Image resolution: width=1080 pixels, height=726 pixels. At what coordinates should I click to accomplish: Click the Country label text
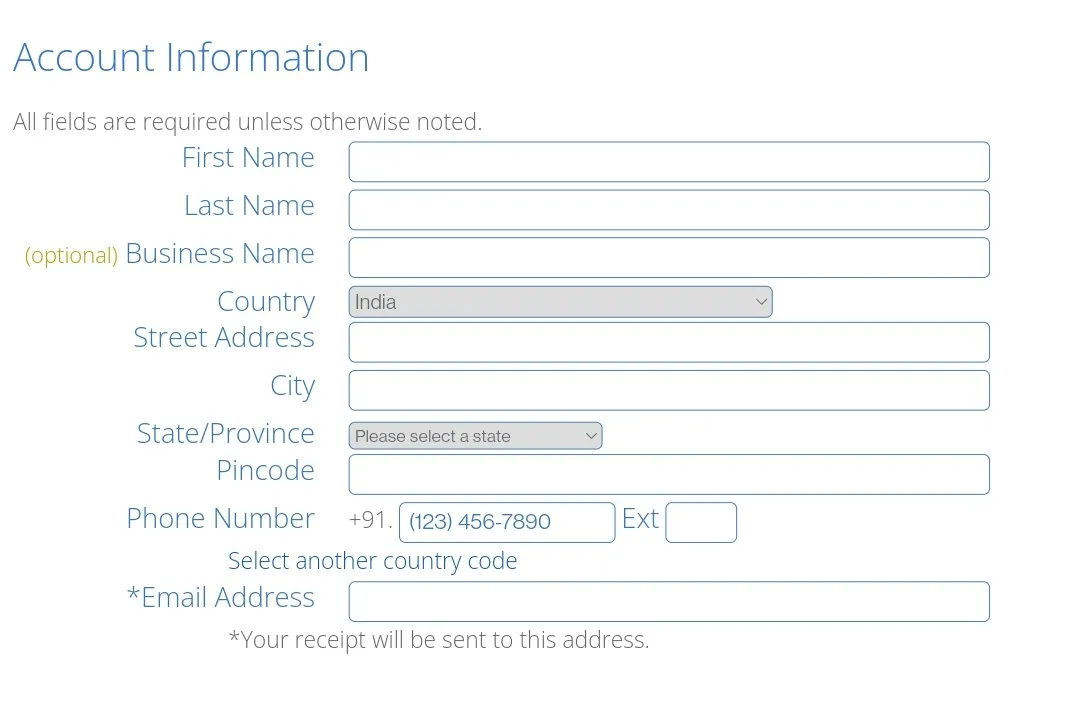pyautogui.click(x=266, y=302)
